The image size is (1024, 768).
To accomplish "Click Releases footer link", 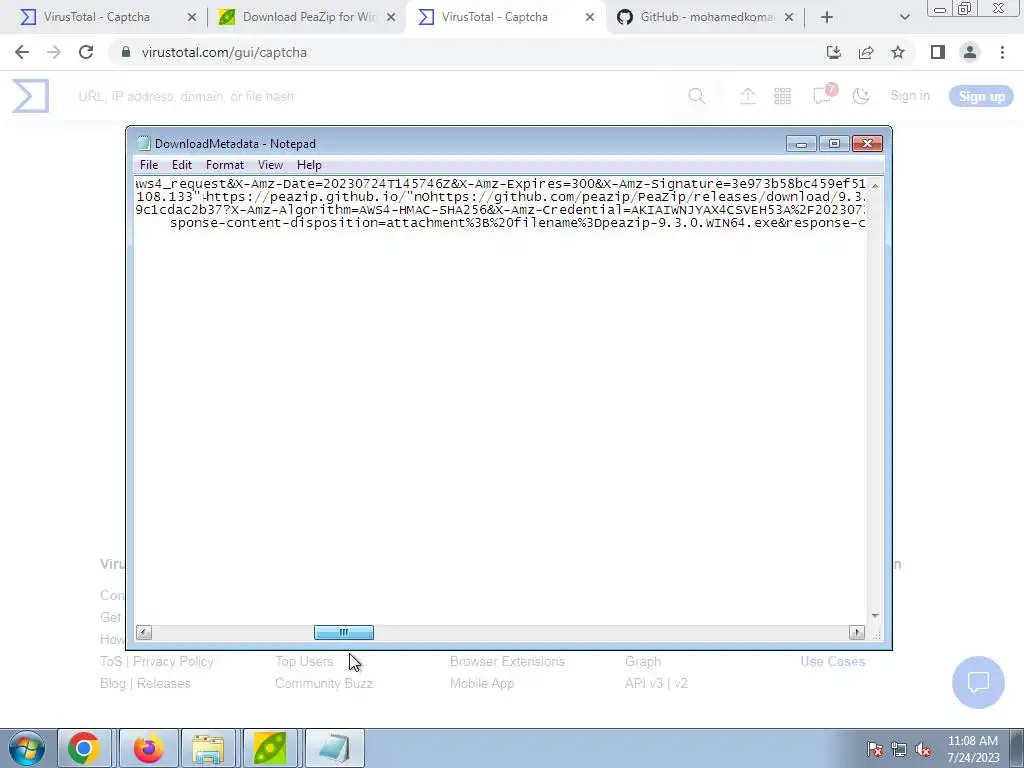I will (x=164, y=684).
